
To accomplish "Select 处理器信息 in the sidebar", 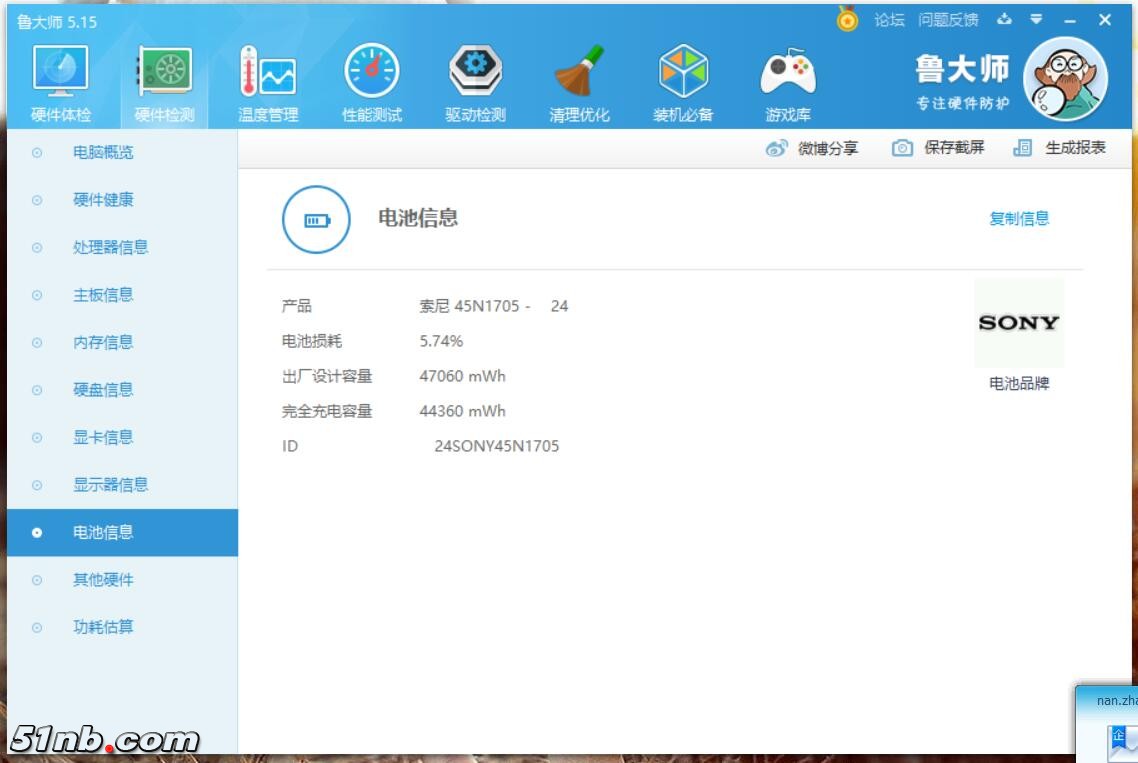I will pyautogui.click(x=110, y=248).
